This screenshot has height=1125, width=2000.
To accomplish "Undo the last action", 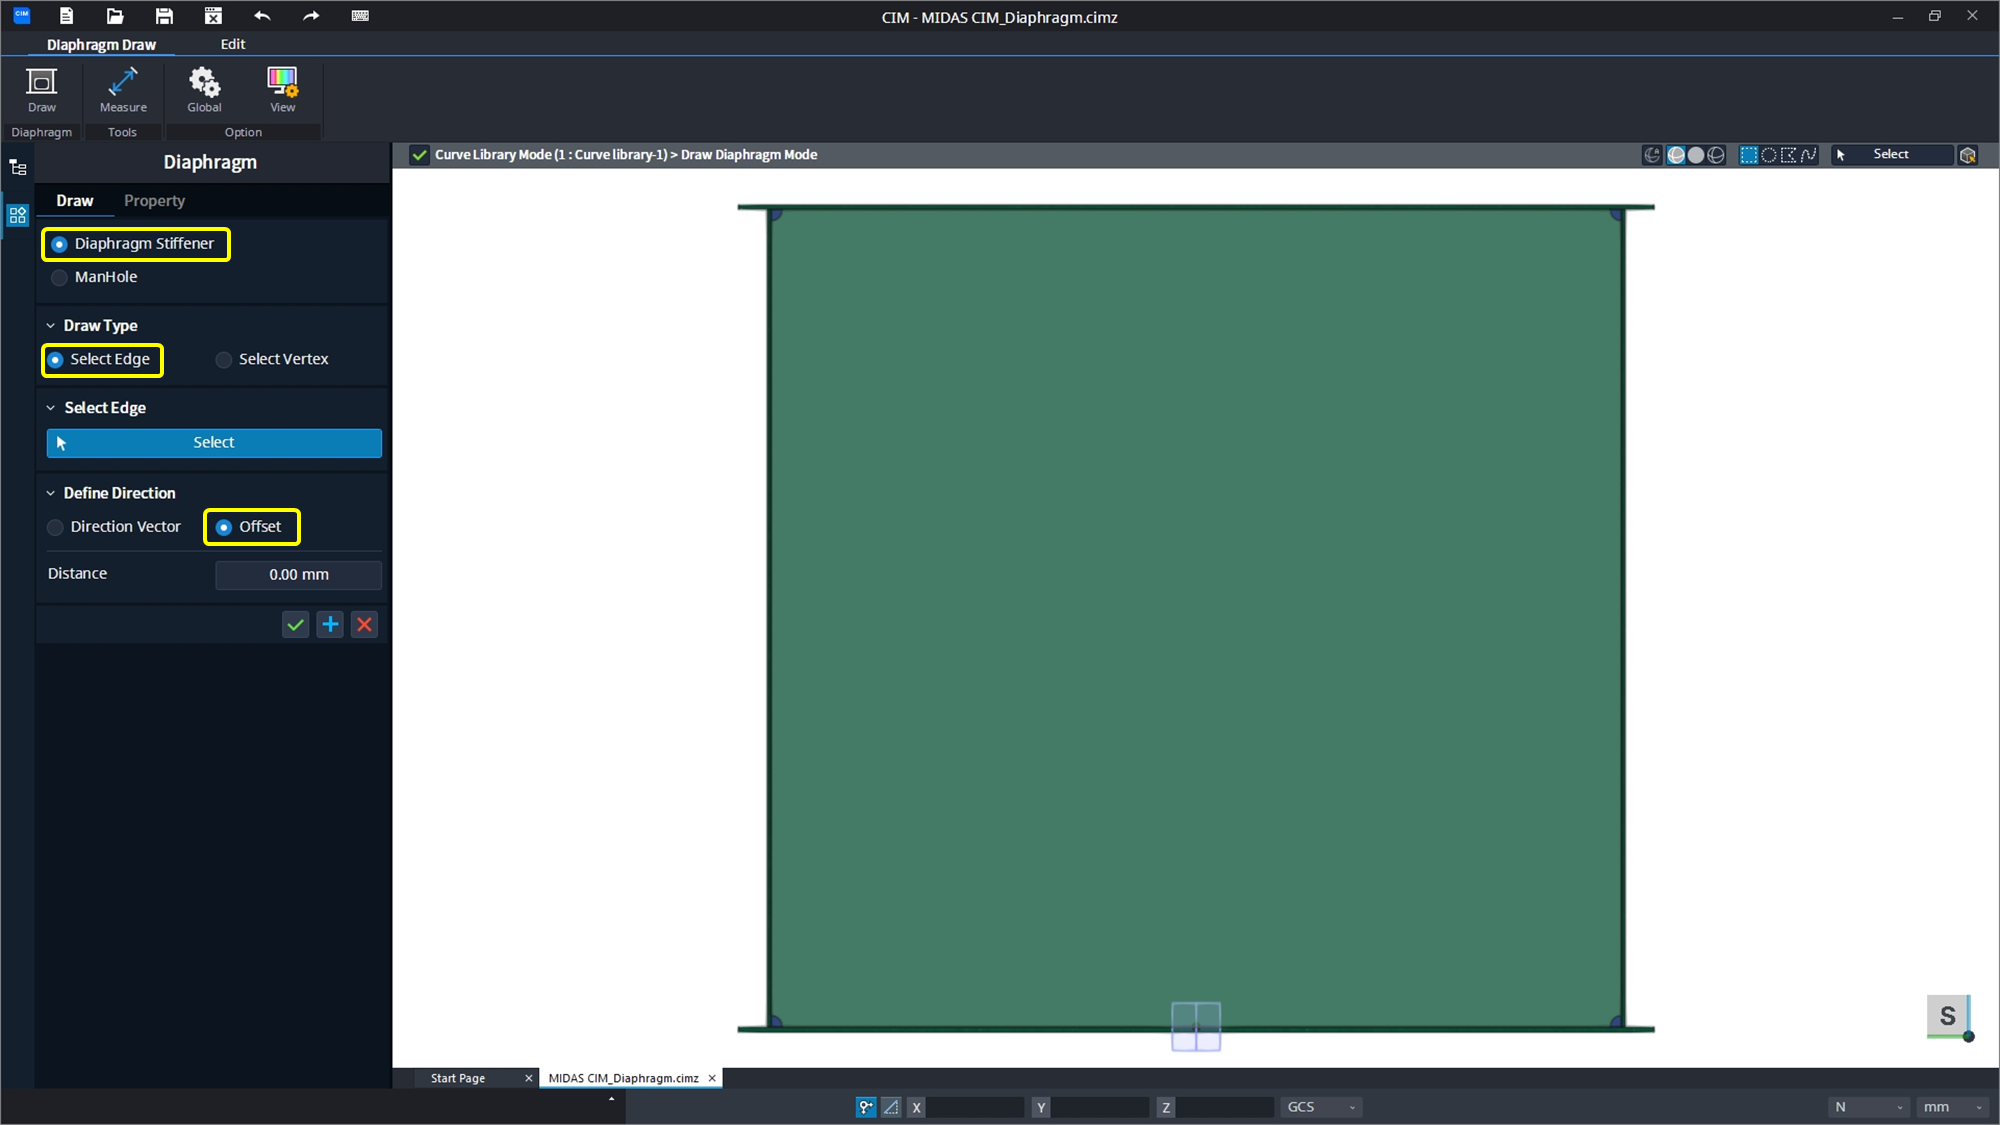I will click(262, 15).
